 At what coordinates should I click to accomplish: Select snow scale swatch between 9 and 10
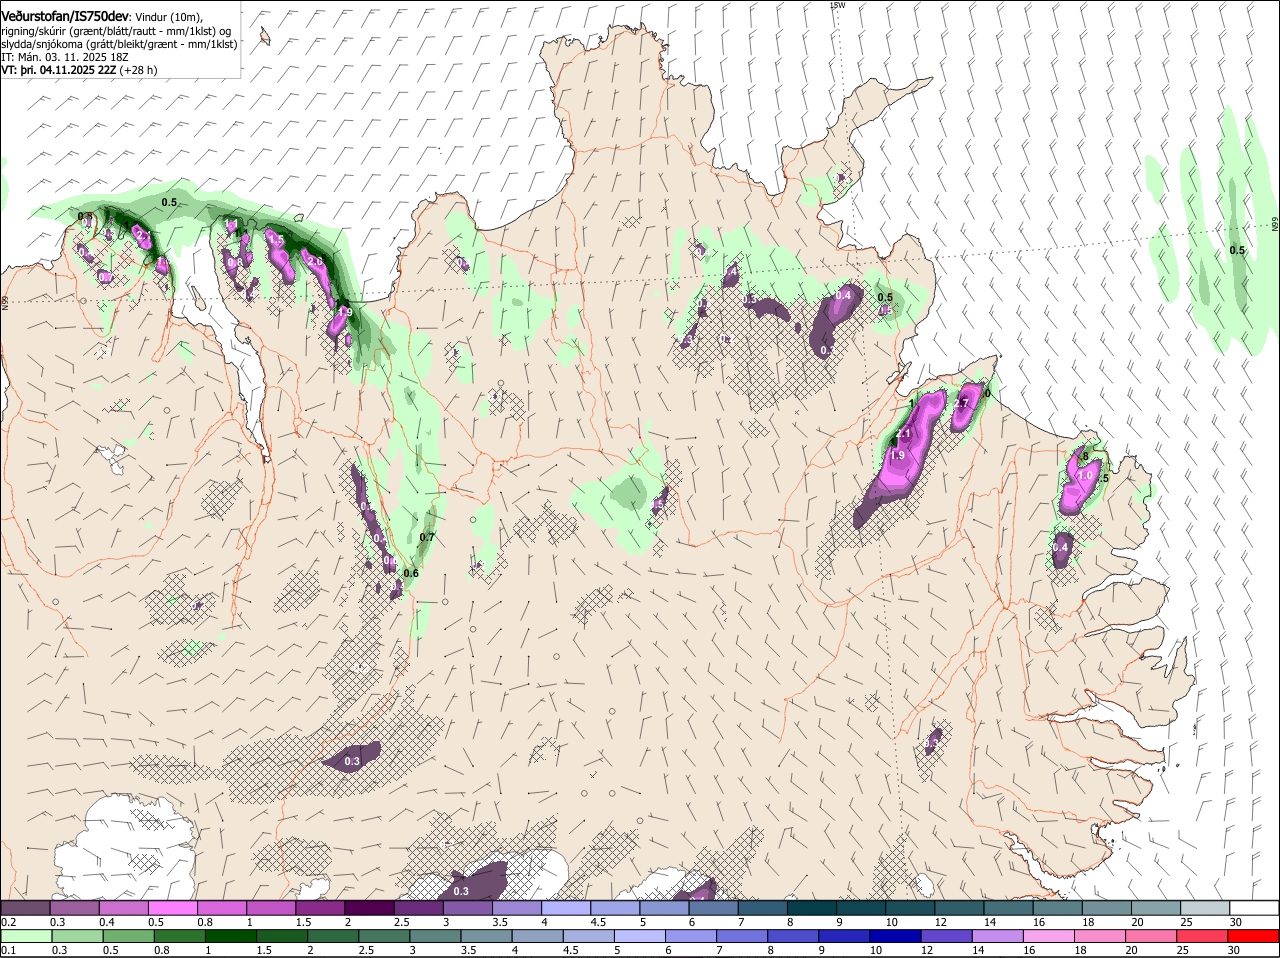[x=862, y=907]
